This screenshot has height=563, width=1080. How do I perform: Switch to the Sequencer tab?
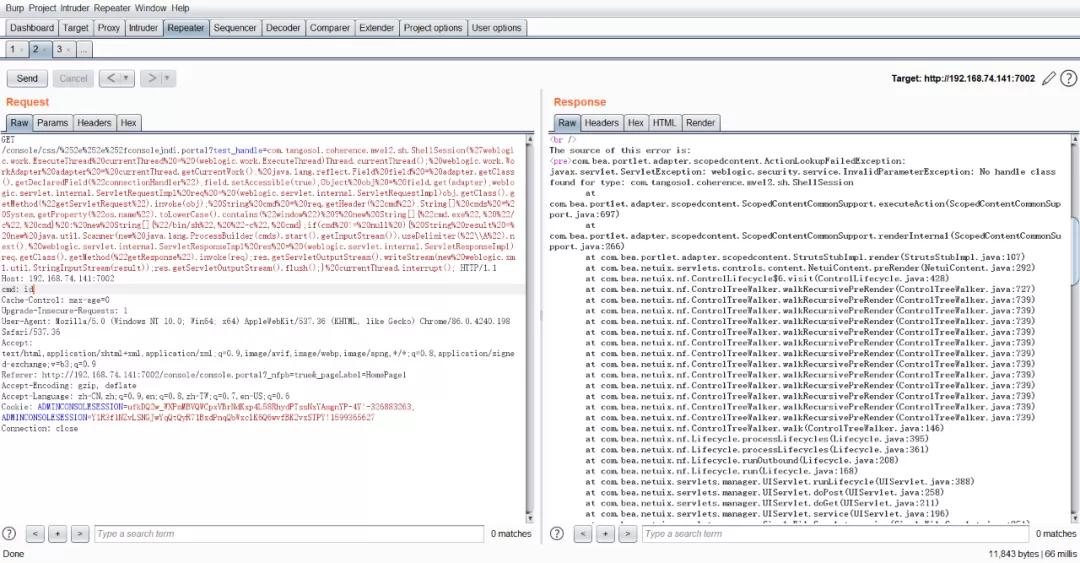tap(234, 28)
